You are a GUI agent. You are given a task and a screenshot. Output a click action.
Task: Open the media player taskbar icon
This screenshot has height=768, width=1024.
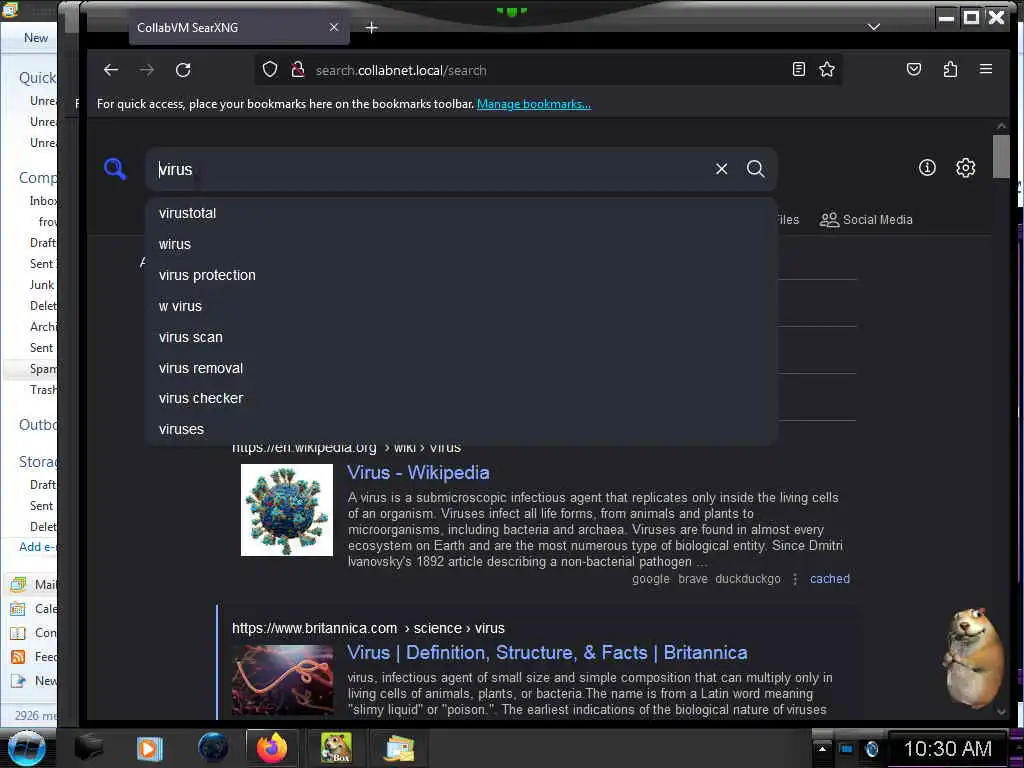(149, 748)
